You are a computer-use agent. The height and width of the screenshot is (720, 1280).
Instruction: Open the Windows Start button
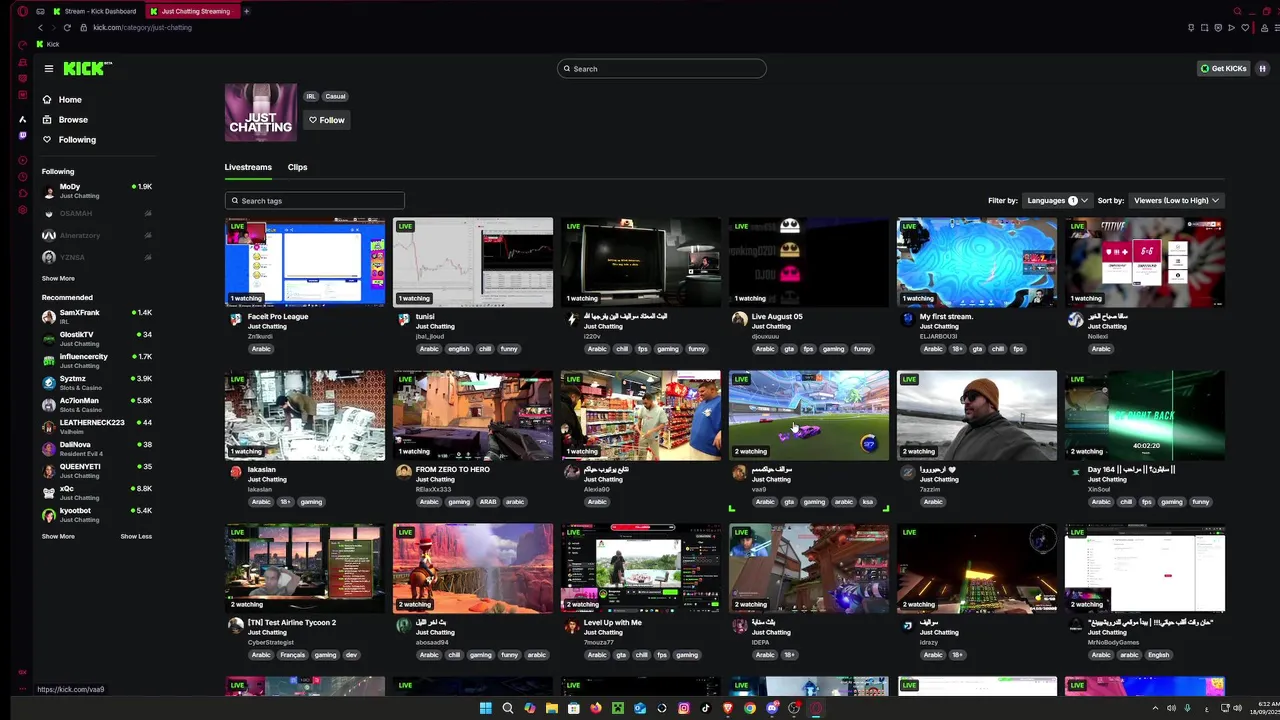485,708
